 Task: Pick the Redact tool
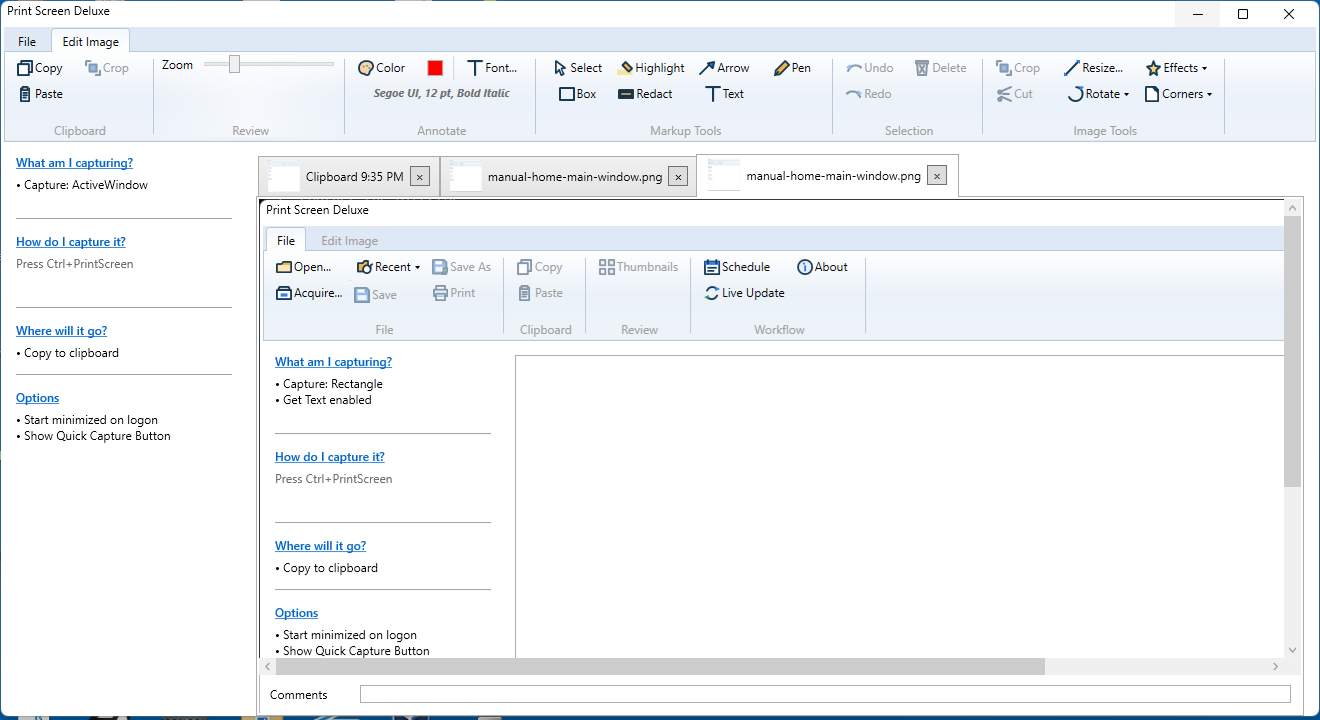645,94
